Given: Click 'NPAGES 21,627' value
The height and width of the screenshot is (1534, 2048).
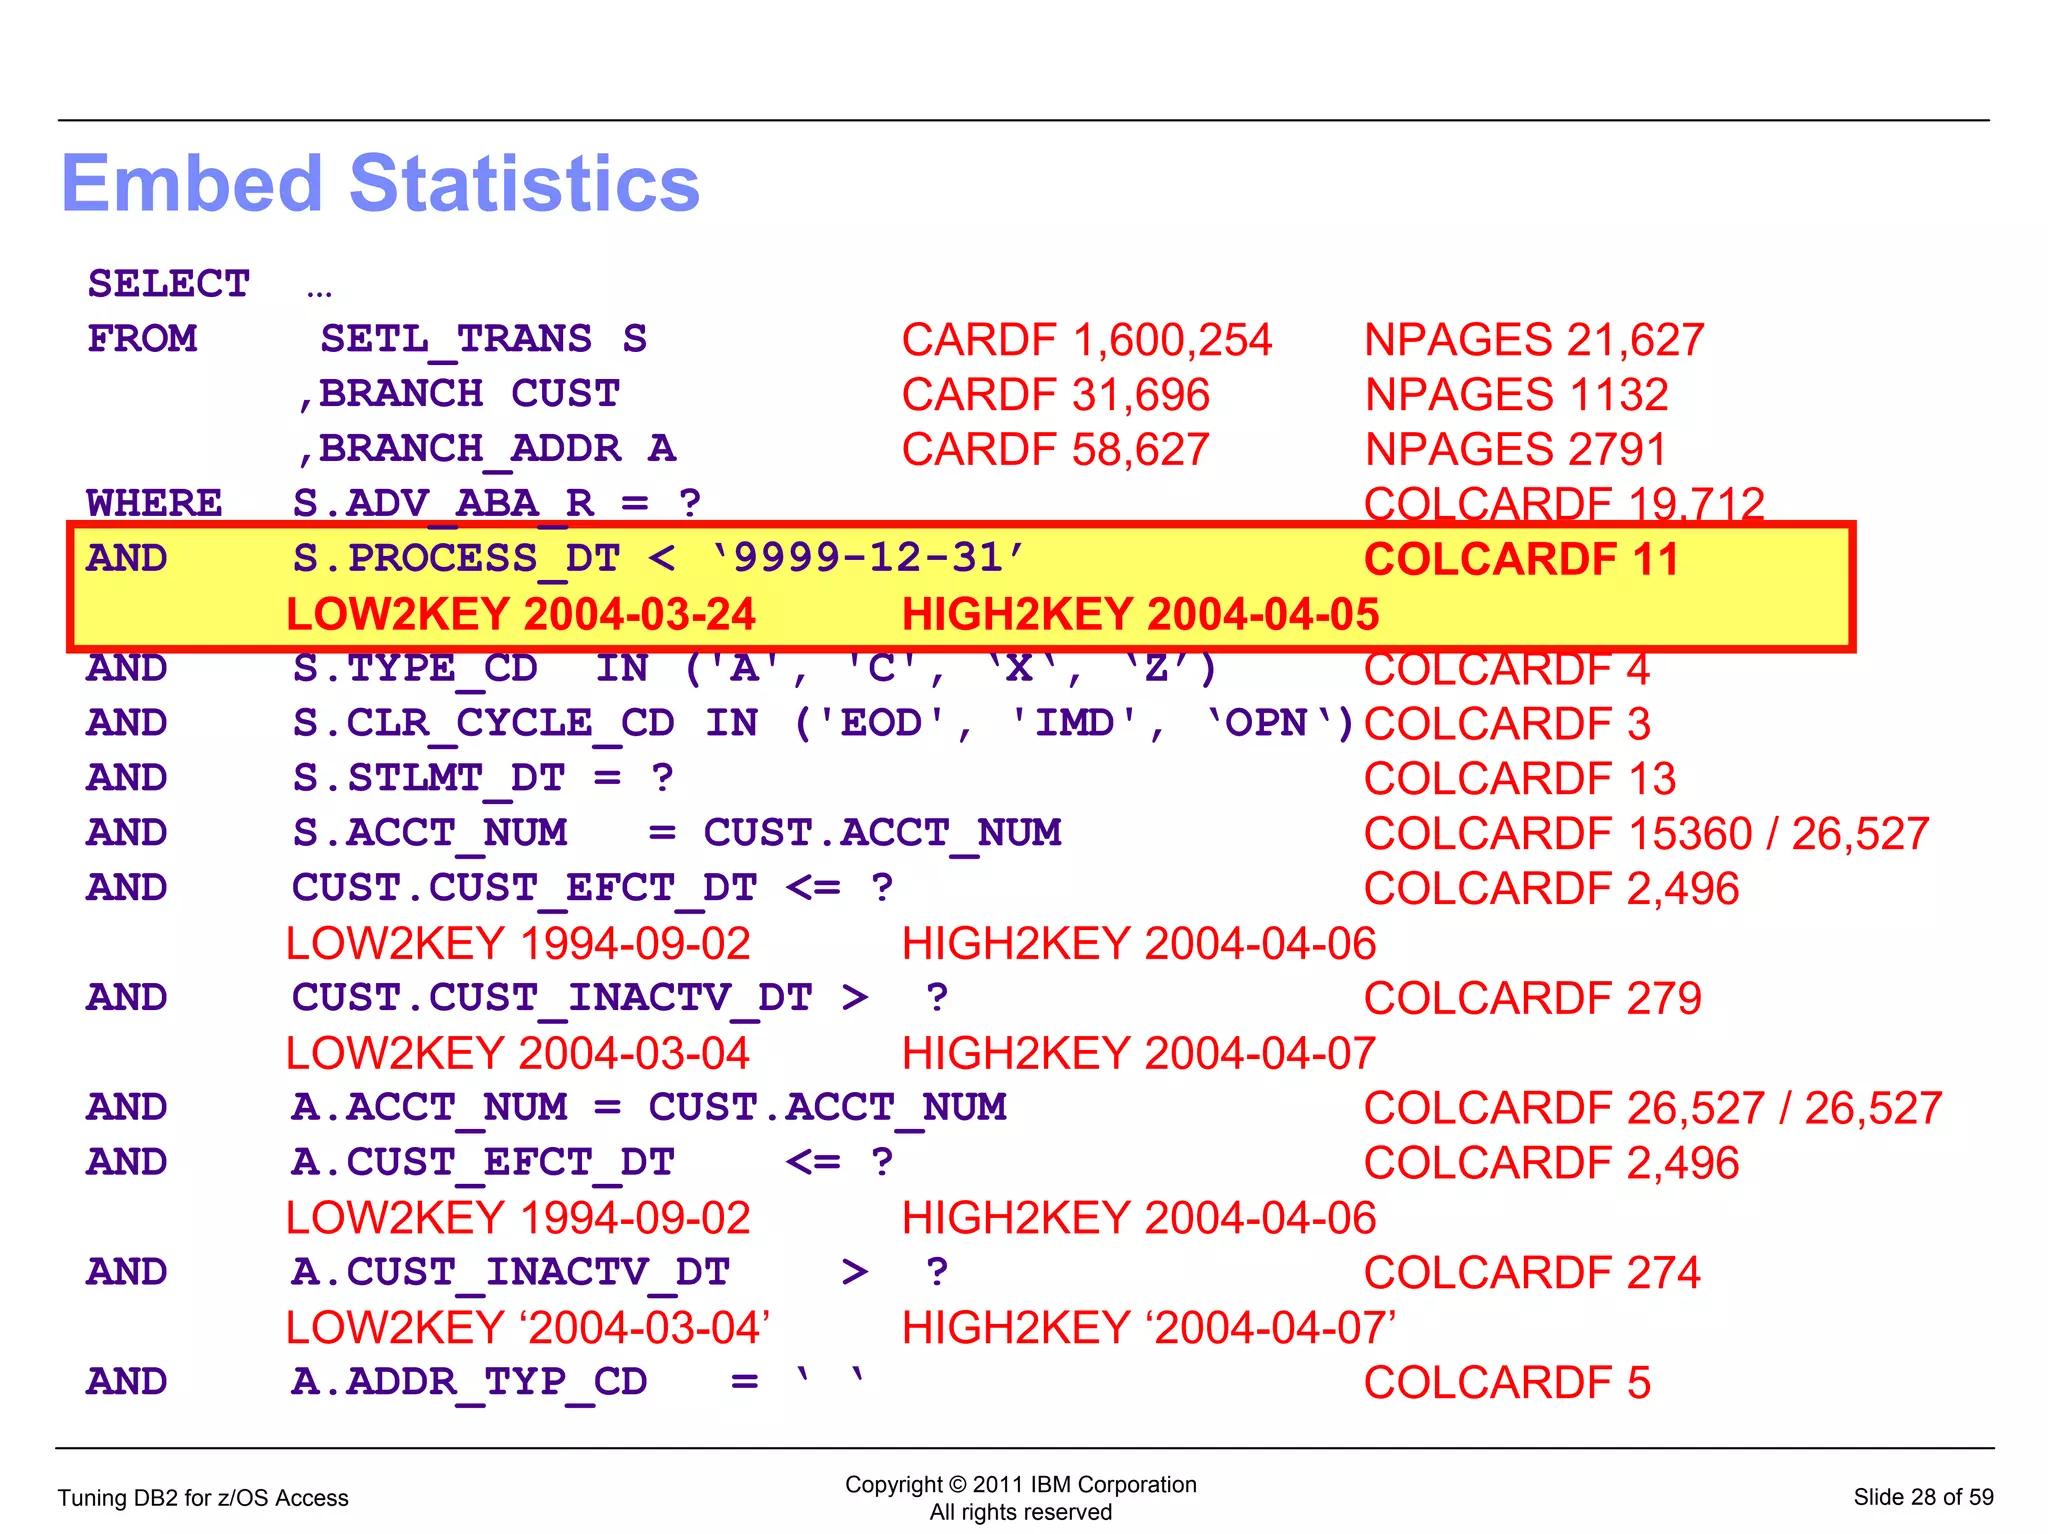Looking at the screenshot, I should (1535, 340).
